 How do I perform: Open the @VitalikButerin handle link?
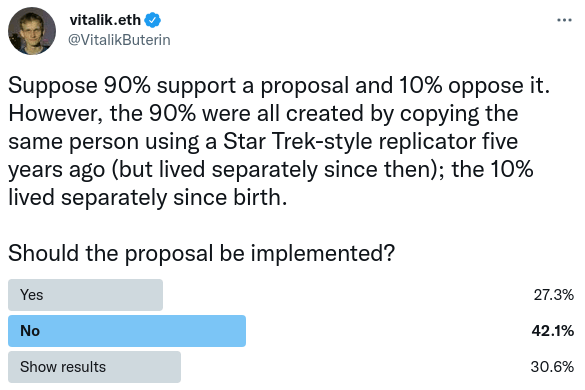pyautogui.click(x=119, y=40)
